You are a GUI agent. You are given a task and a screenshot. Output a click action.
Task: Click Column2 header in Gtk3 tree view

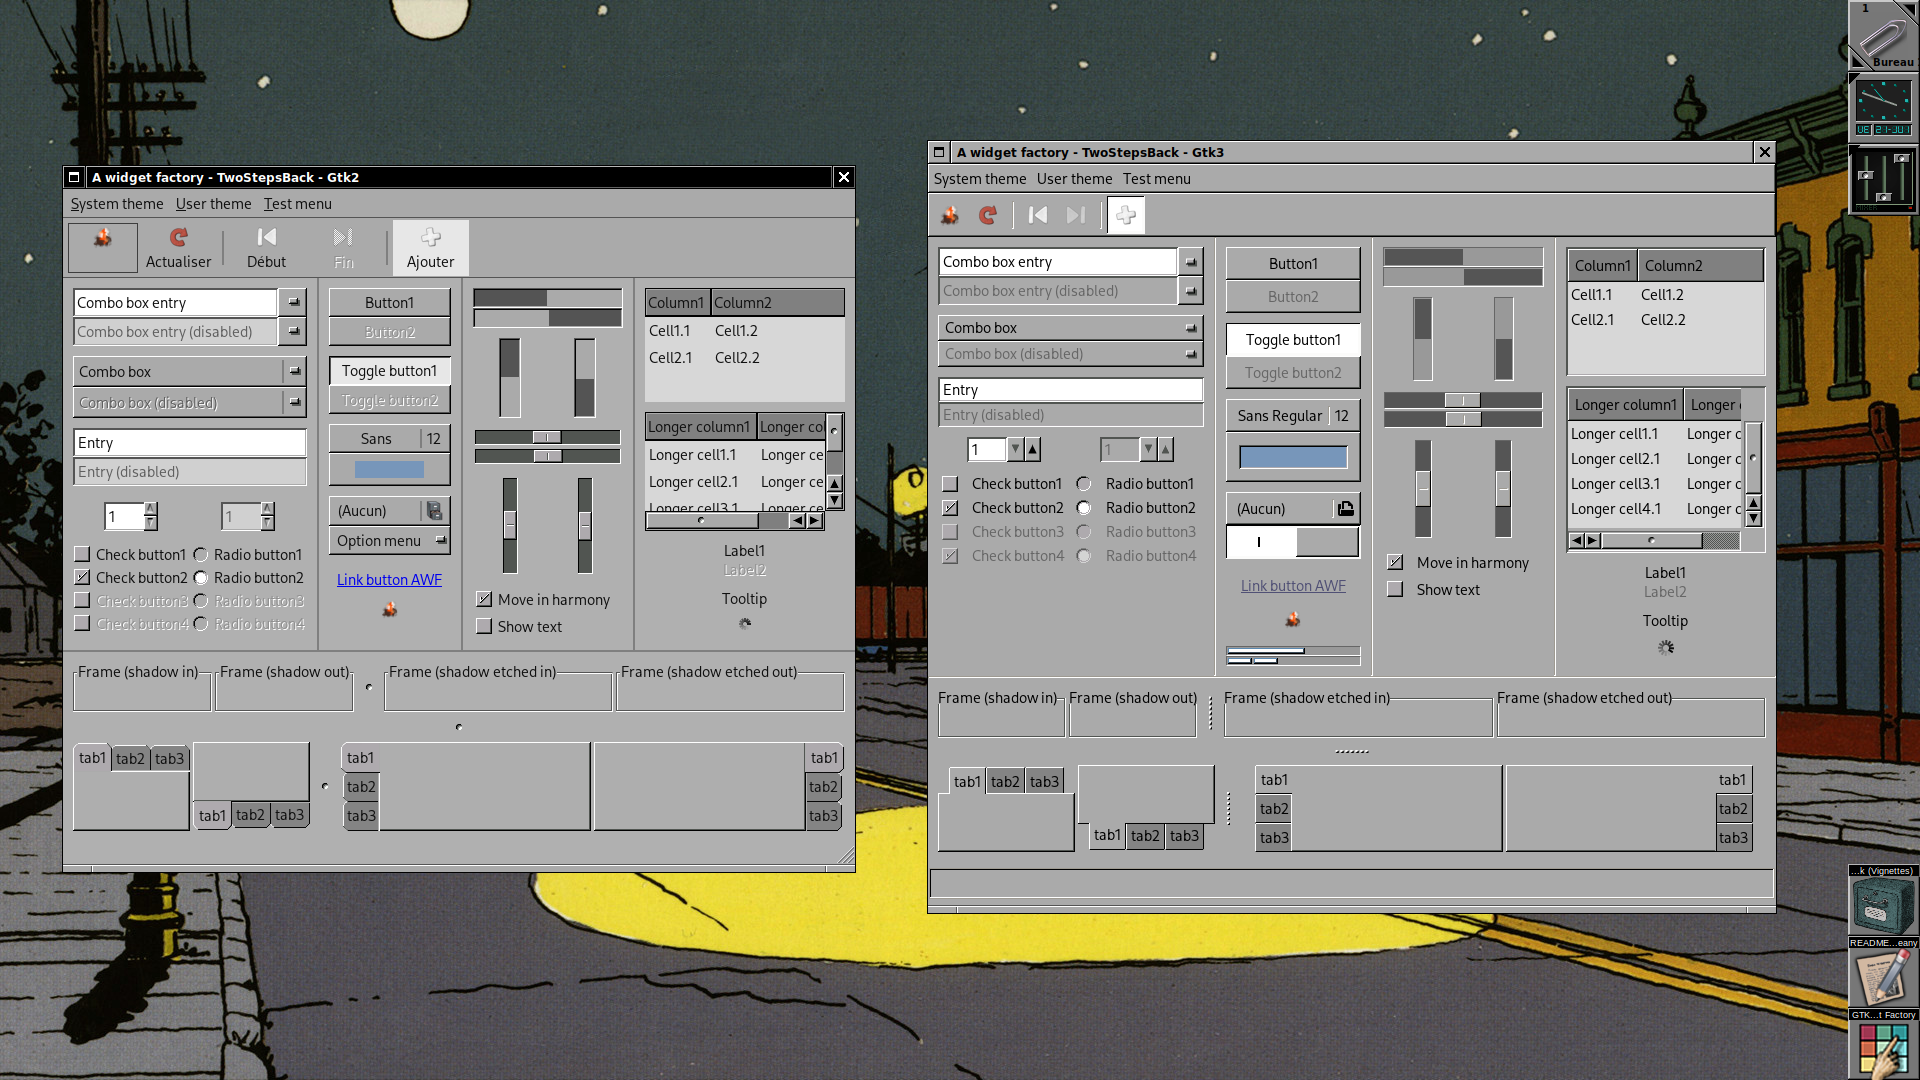click(x=1700, y=266)
